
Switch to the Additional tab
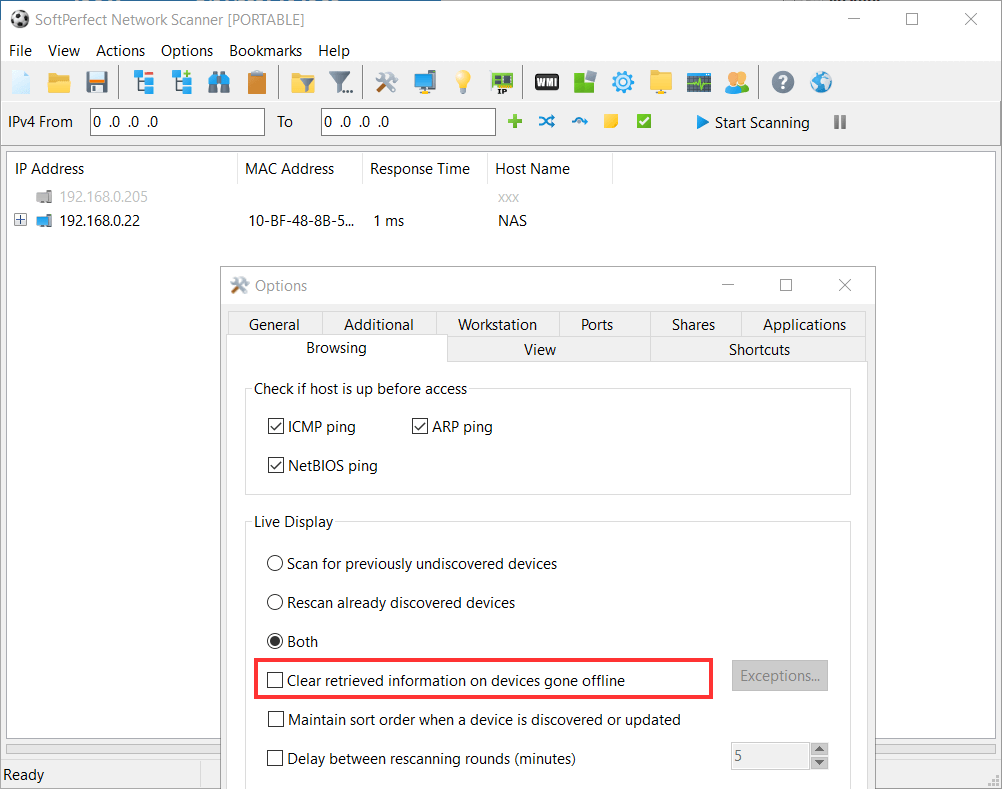click(379, 325)
